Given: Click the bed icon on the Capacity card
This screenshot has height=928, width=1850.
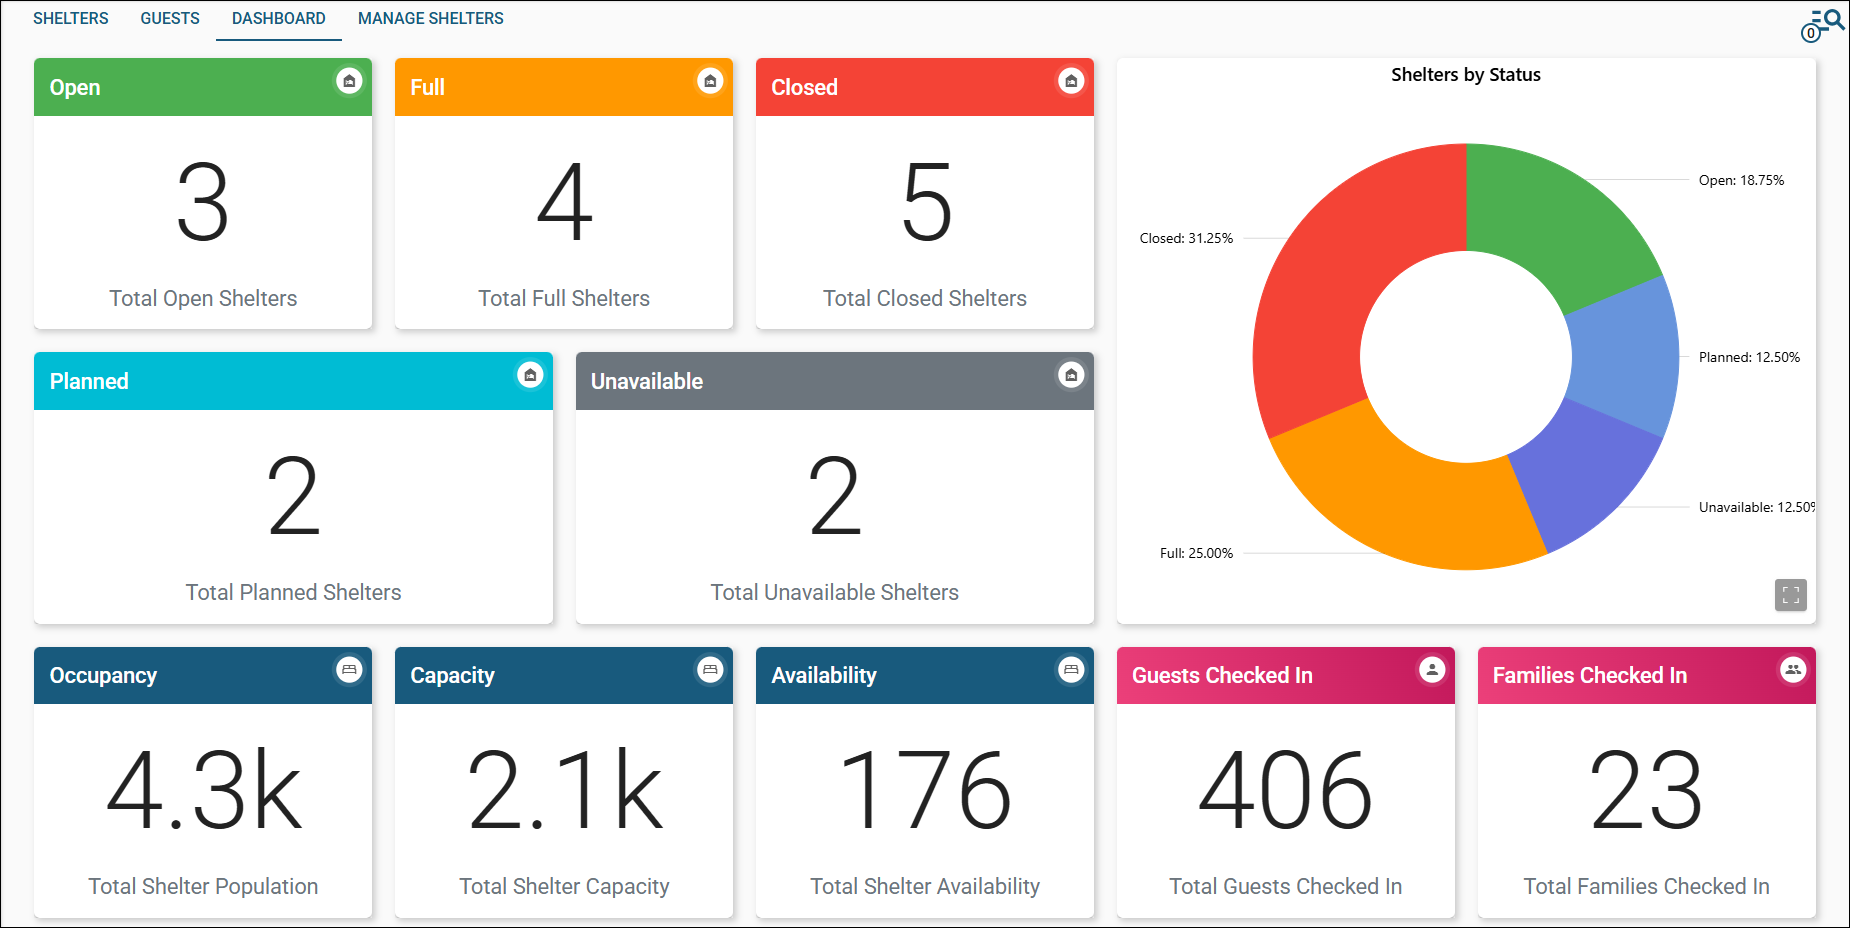Looking at the screenshot, I should [x=710, y=671].
